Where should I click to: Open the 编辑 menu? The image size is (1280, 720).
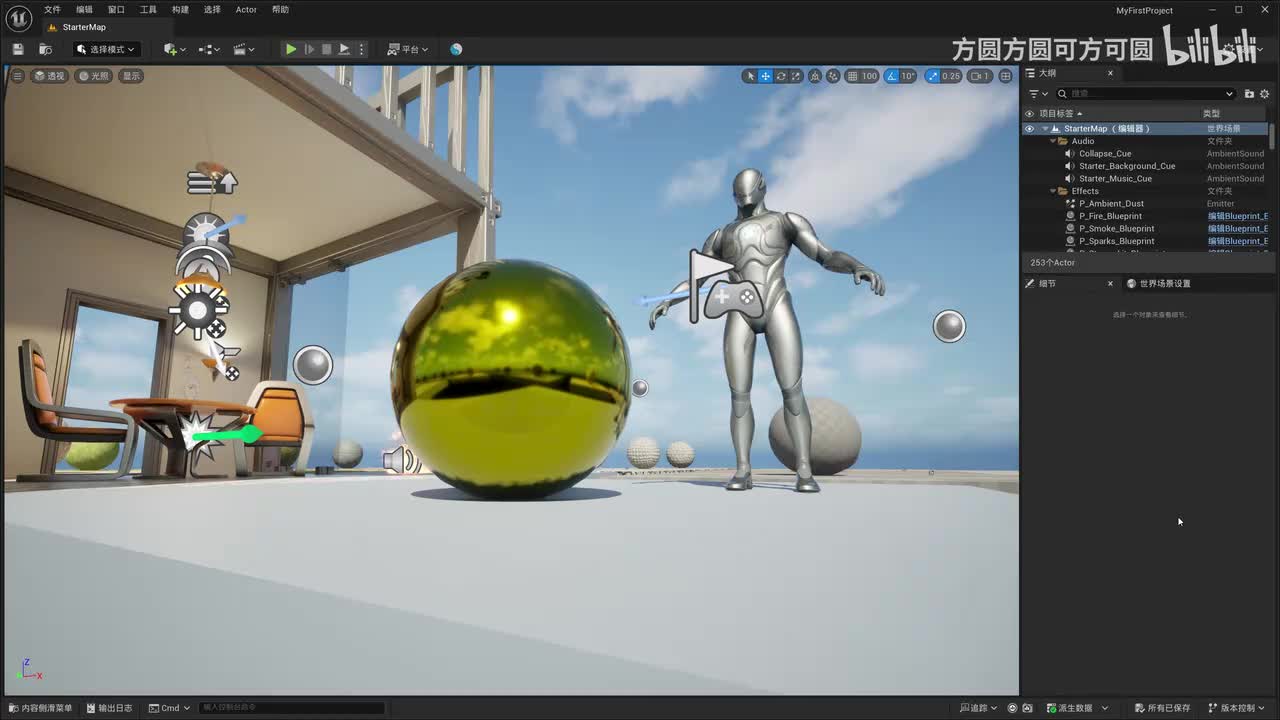coord(84,10)
